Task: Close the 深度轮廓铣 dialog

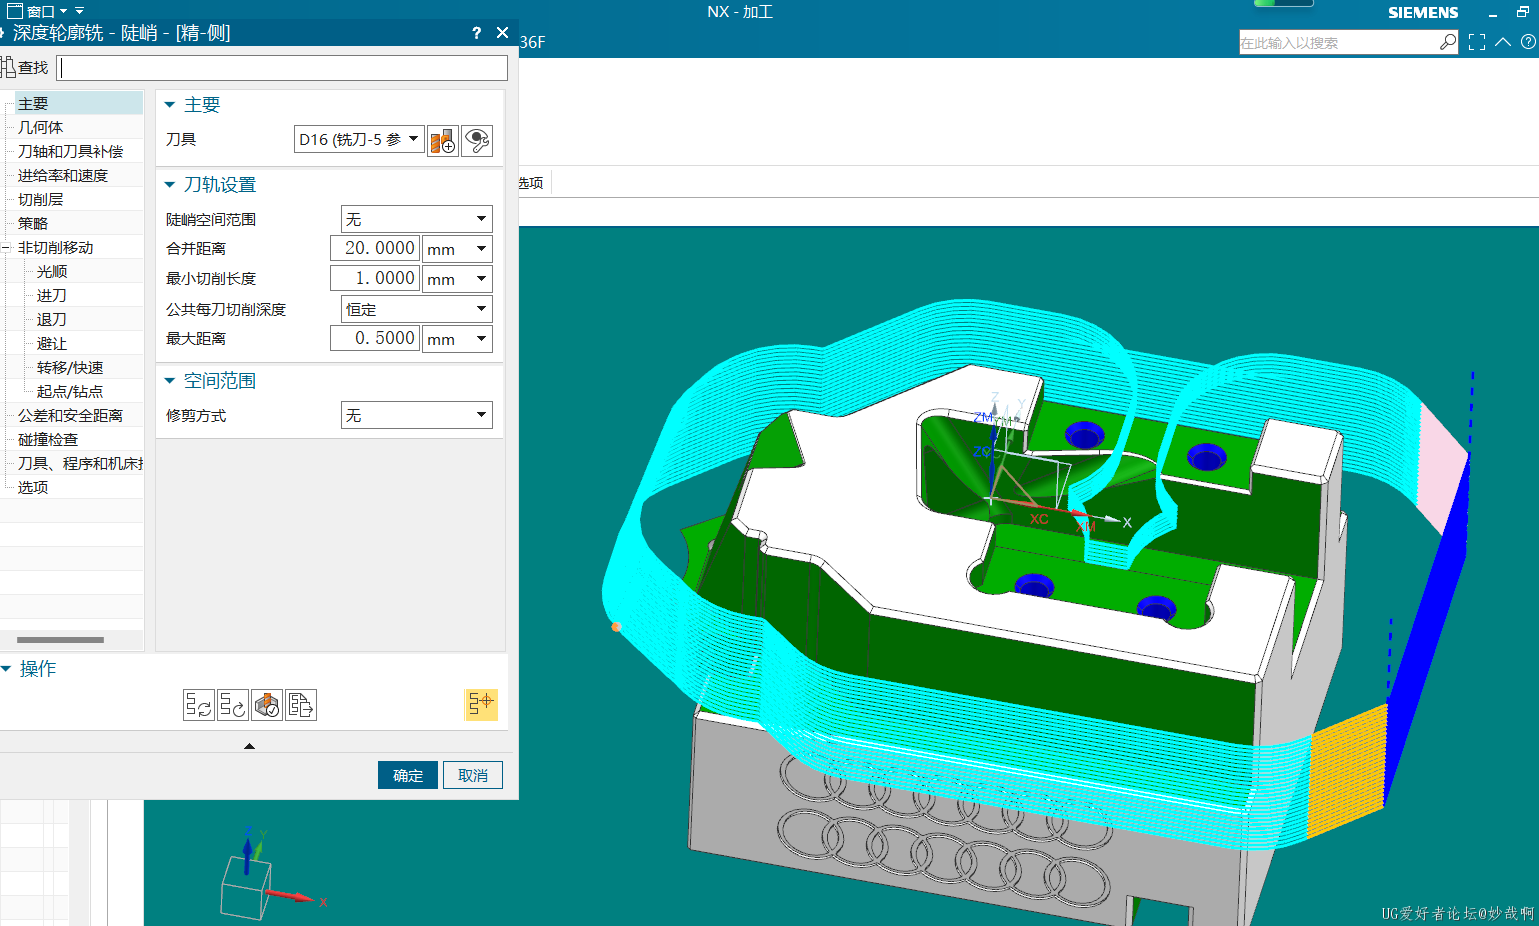Action: pyautogui.click(x=502, y=33)
